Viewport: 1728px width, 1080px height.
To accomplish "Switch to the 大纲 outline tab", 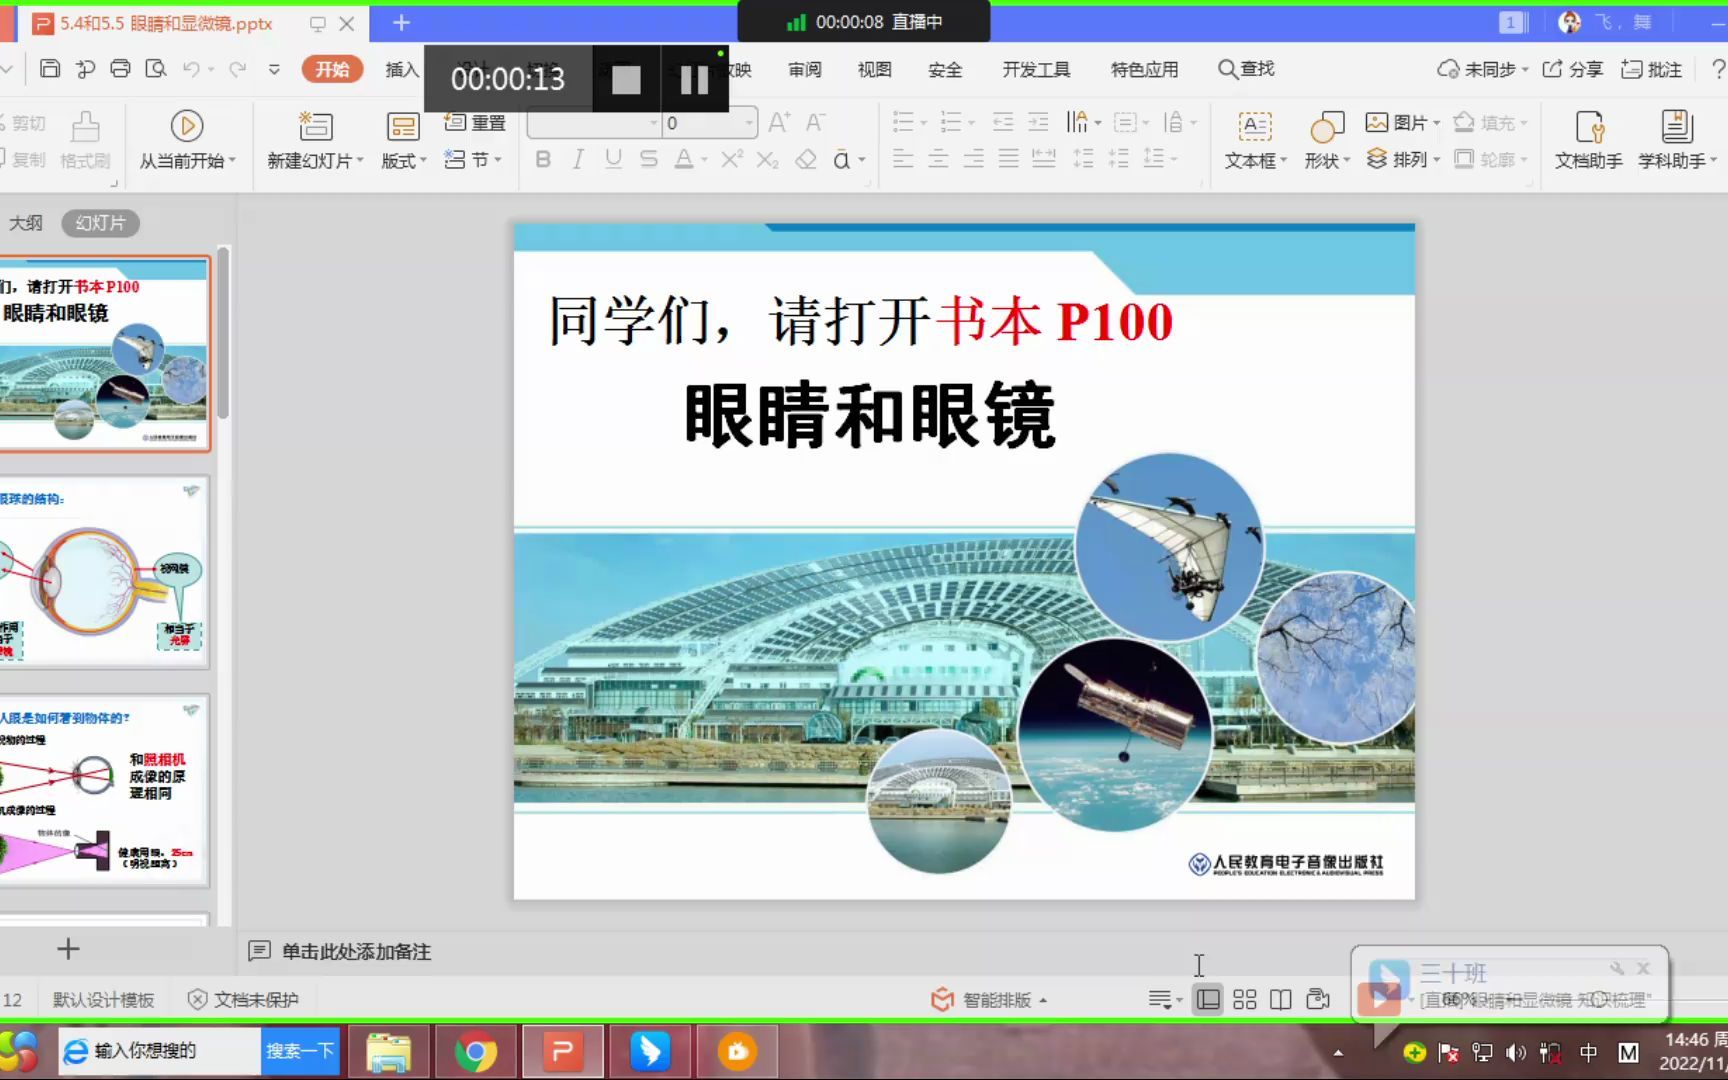I will click(x=26, y=223).
